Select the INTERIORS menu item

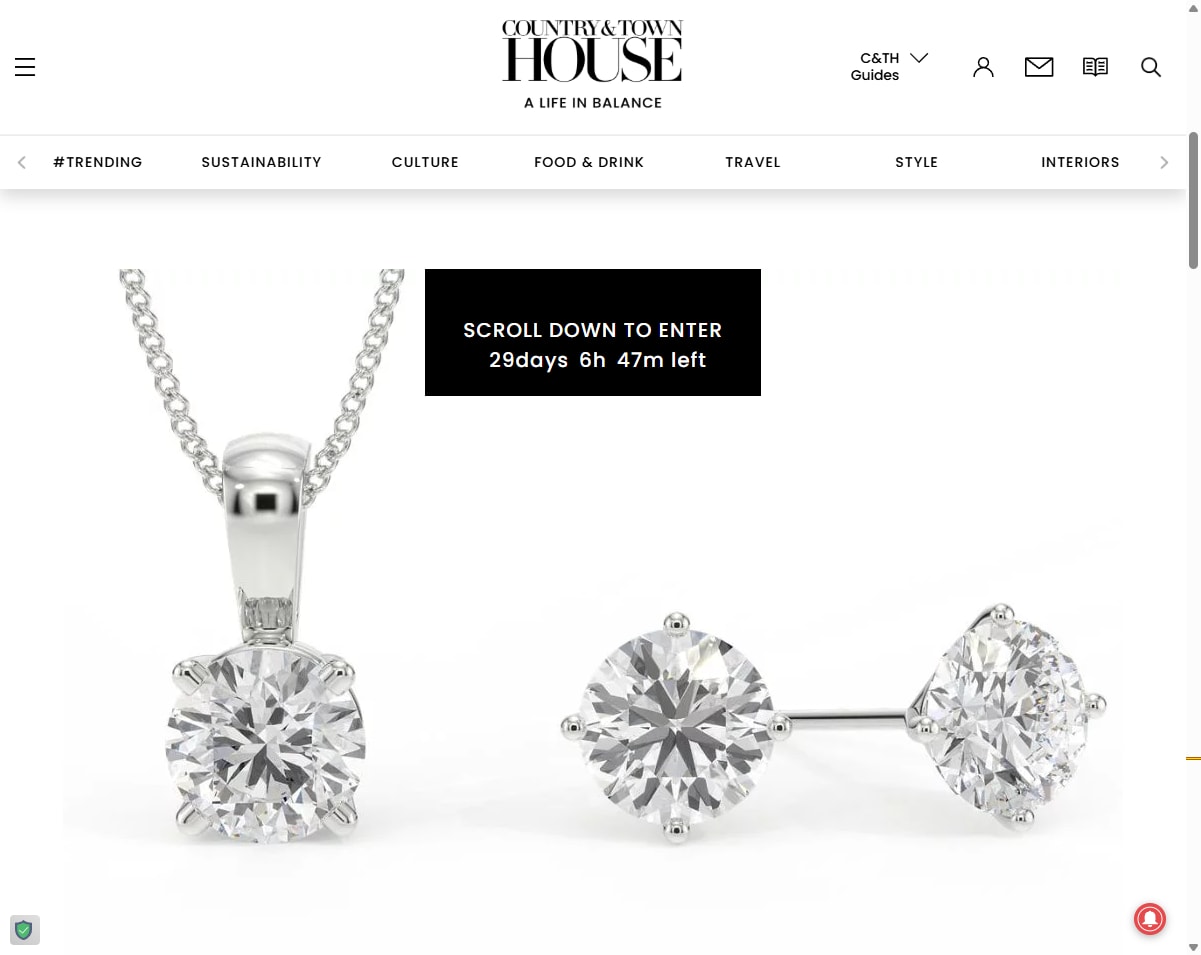pos(1080,162)
